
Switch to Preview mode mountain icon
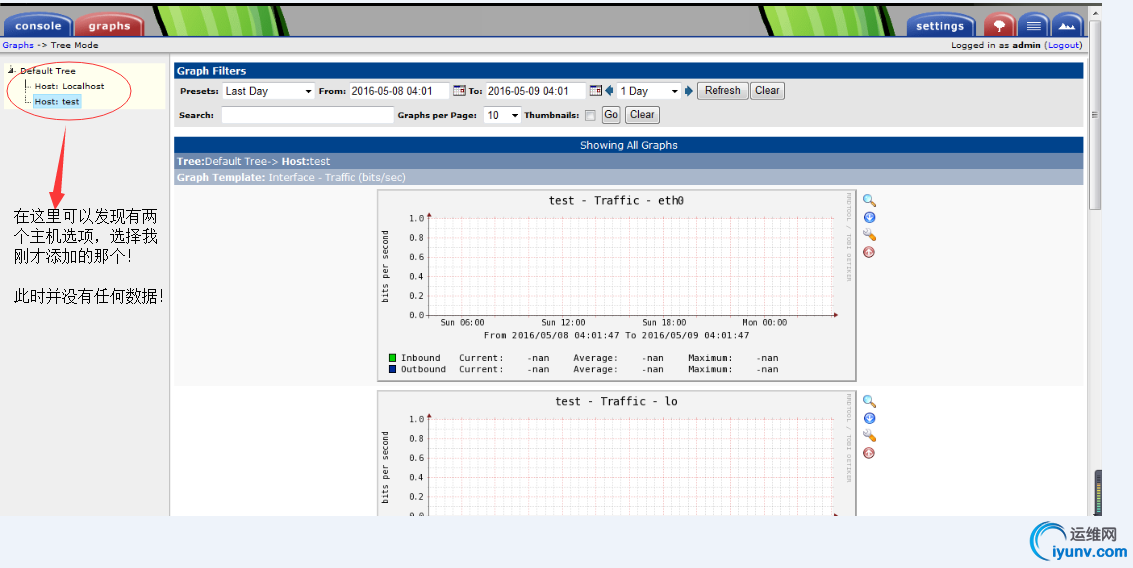tap(1068, 26)
